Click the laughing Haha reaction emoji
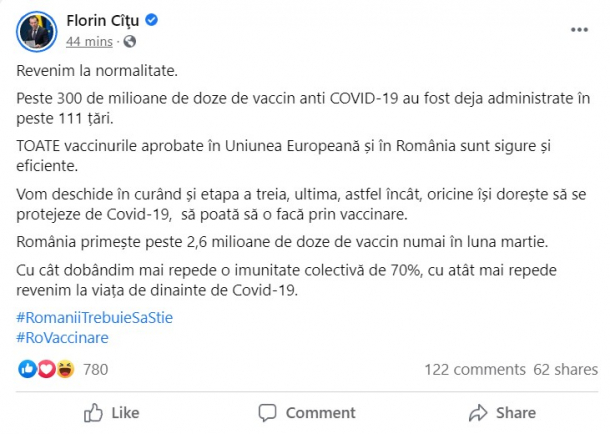 [66, 370]
